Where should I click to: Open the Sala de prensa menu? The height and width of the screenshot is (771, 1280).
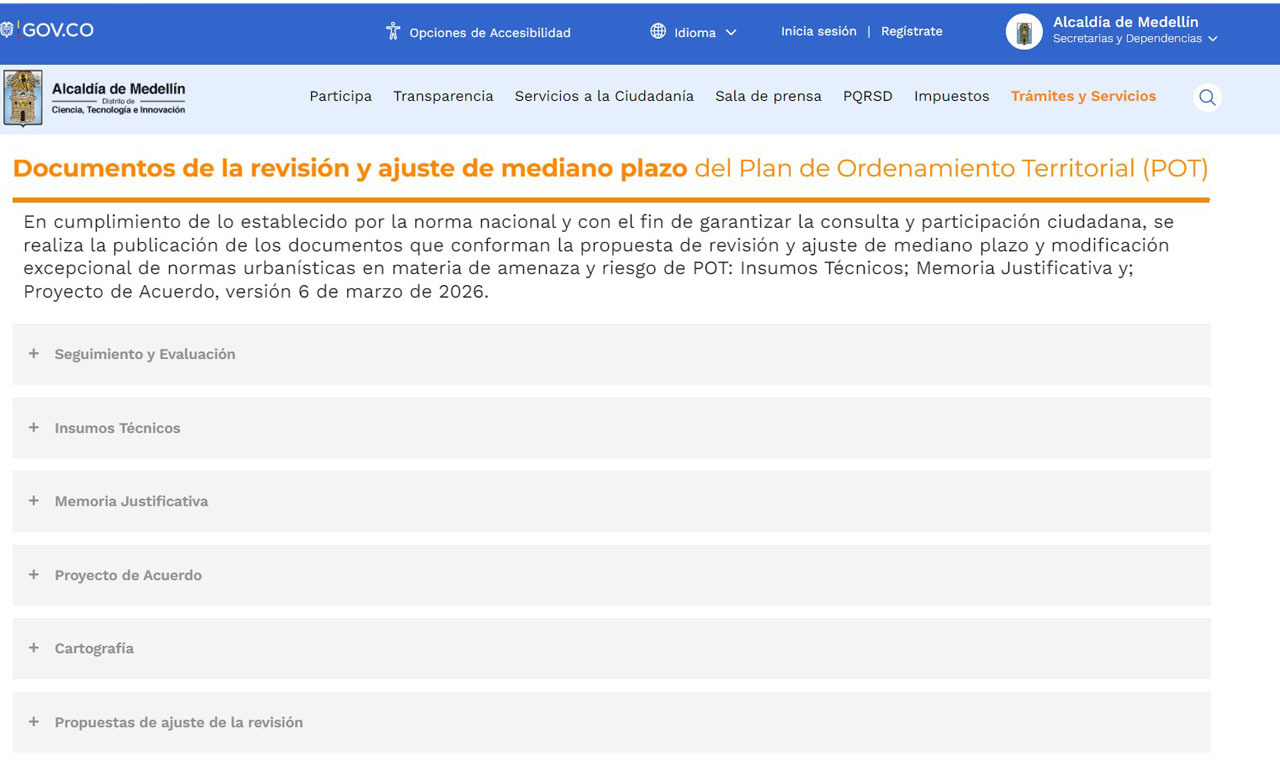tap(768, 96)
